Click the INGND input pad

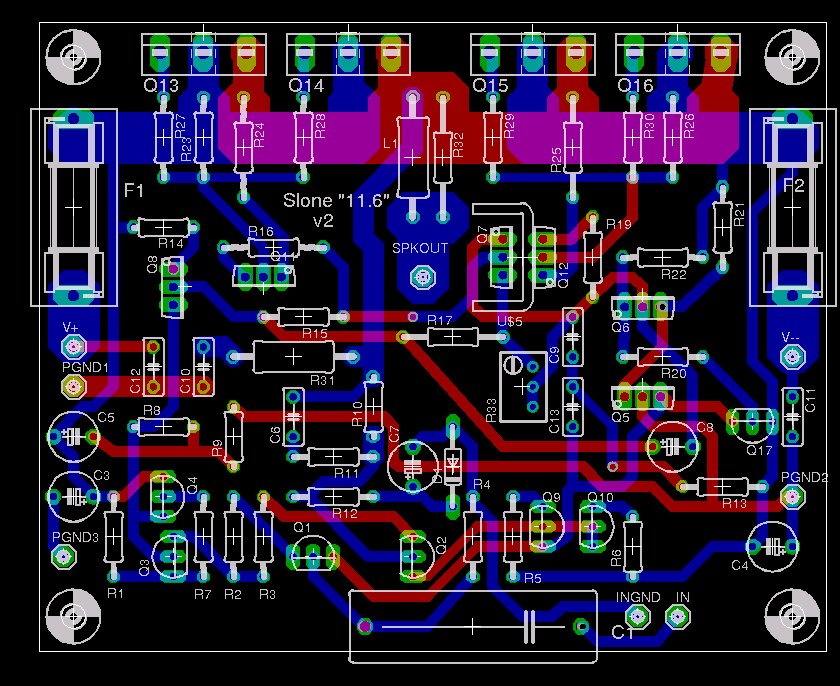(638, 617)
